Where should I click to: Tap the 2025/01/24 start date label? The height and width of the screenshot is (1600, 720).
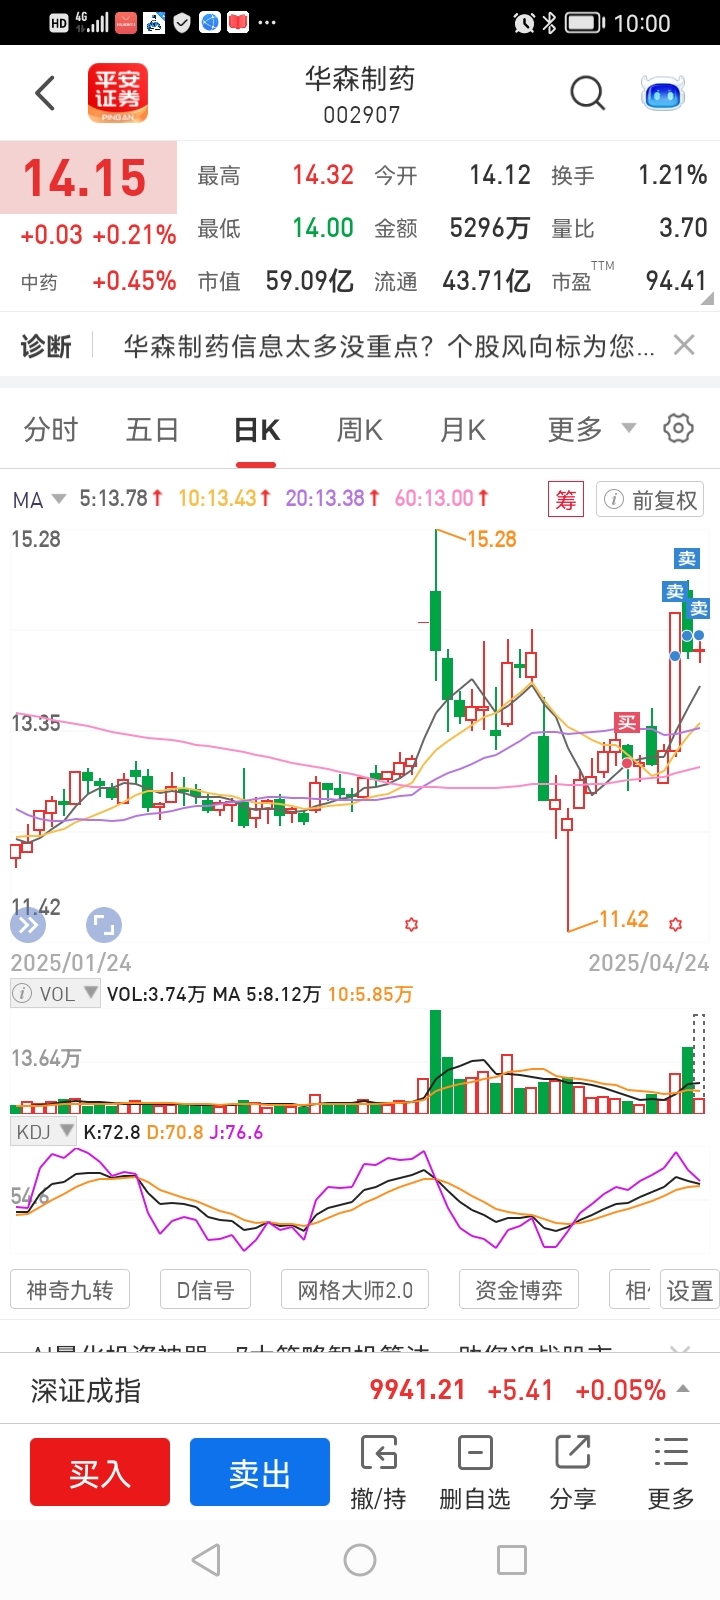71,962
